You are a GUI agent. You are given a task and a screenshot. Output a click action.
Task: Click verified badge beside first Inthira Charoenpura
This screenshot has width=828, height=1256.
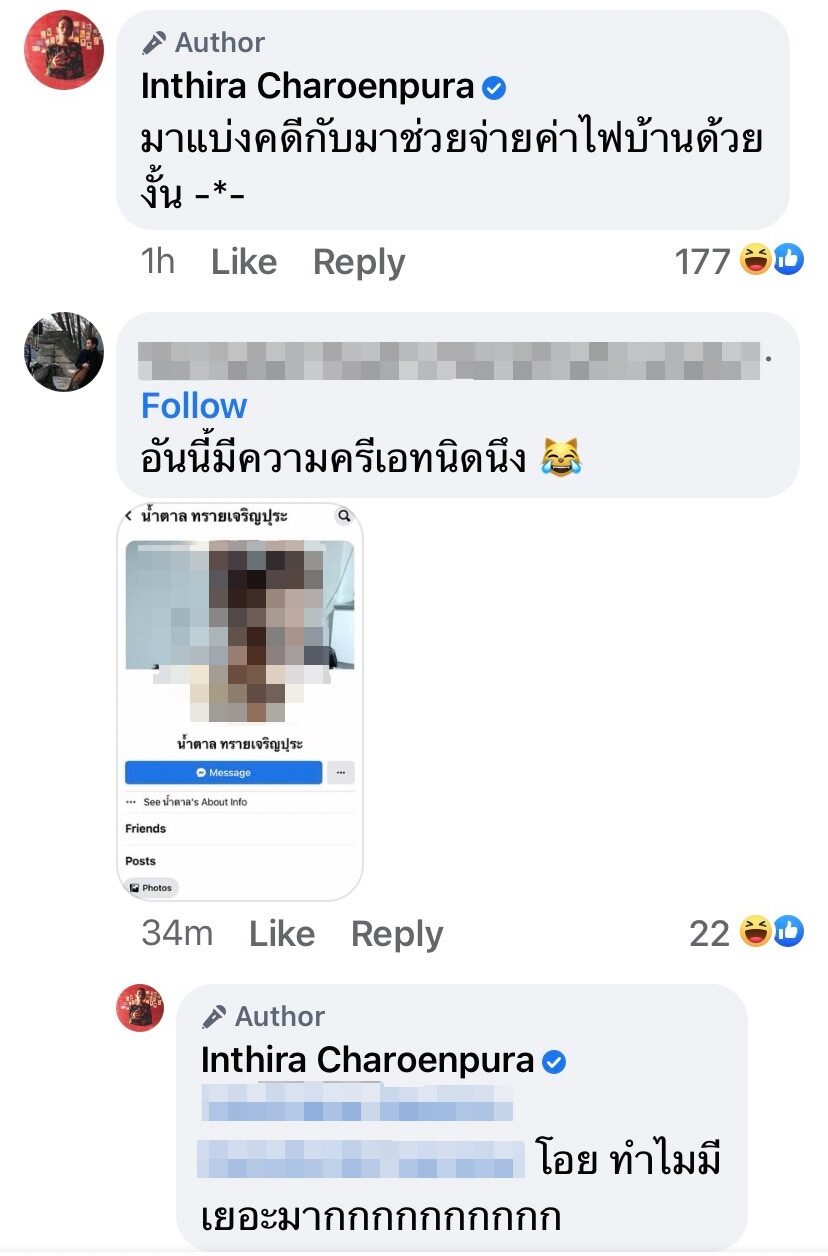tap(494, 88)
